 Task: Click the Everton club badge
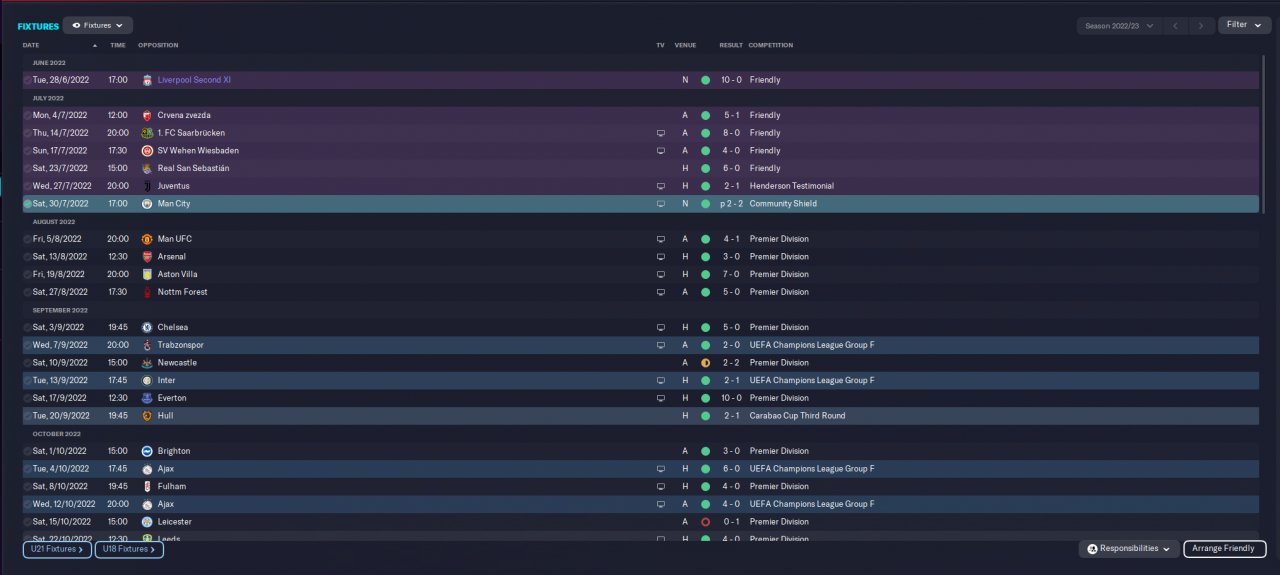click(x=147, y=398)
